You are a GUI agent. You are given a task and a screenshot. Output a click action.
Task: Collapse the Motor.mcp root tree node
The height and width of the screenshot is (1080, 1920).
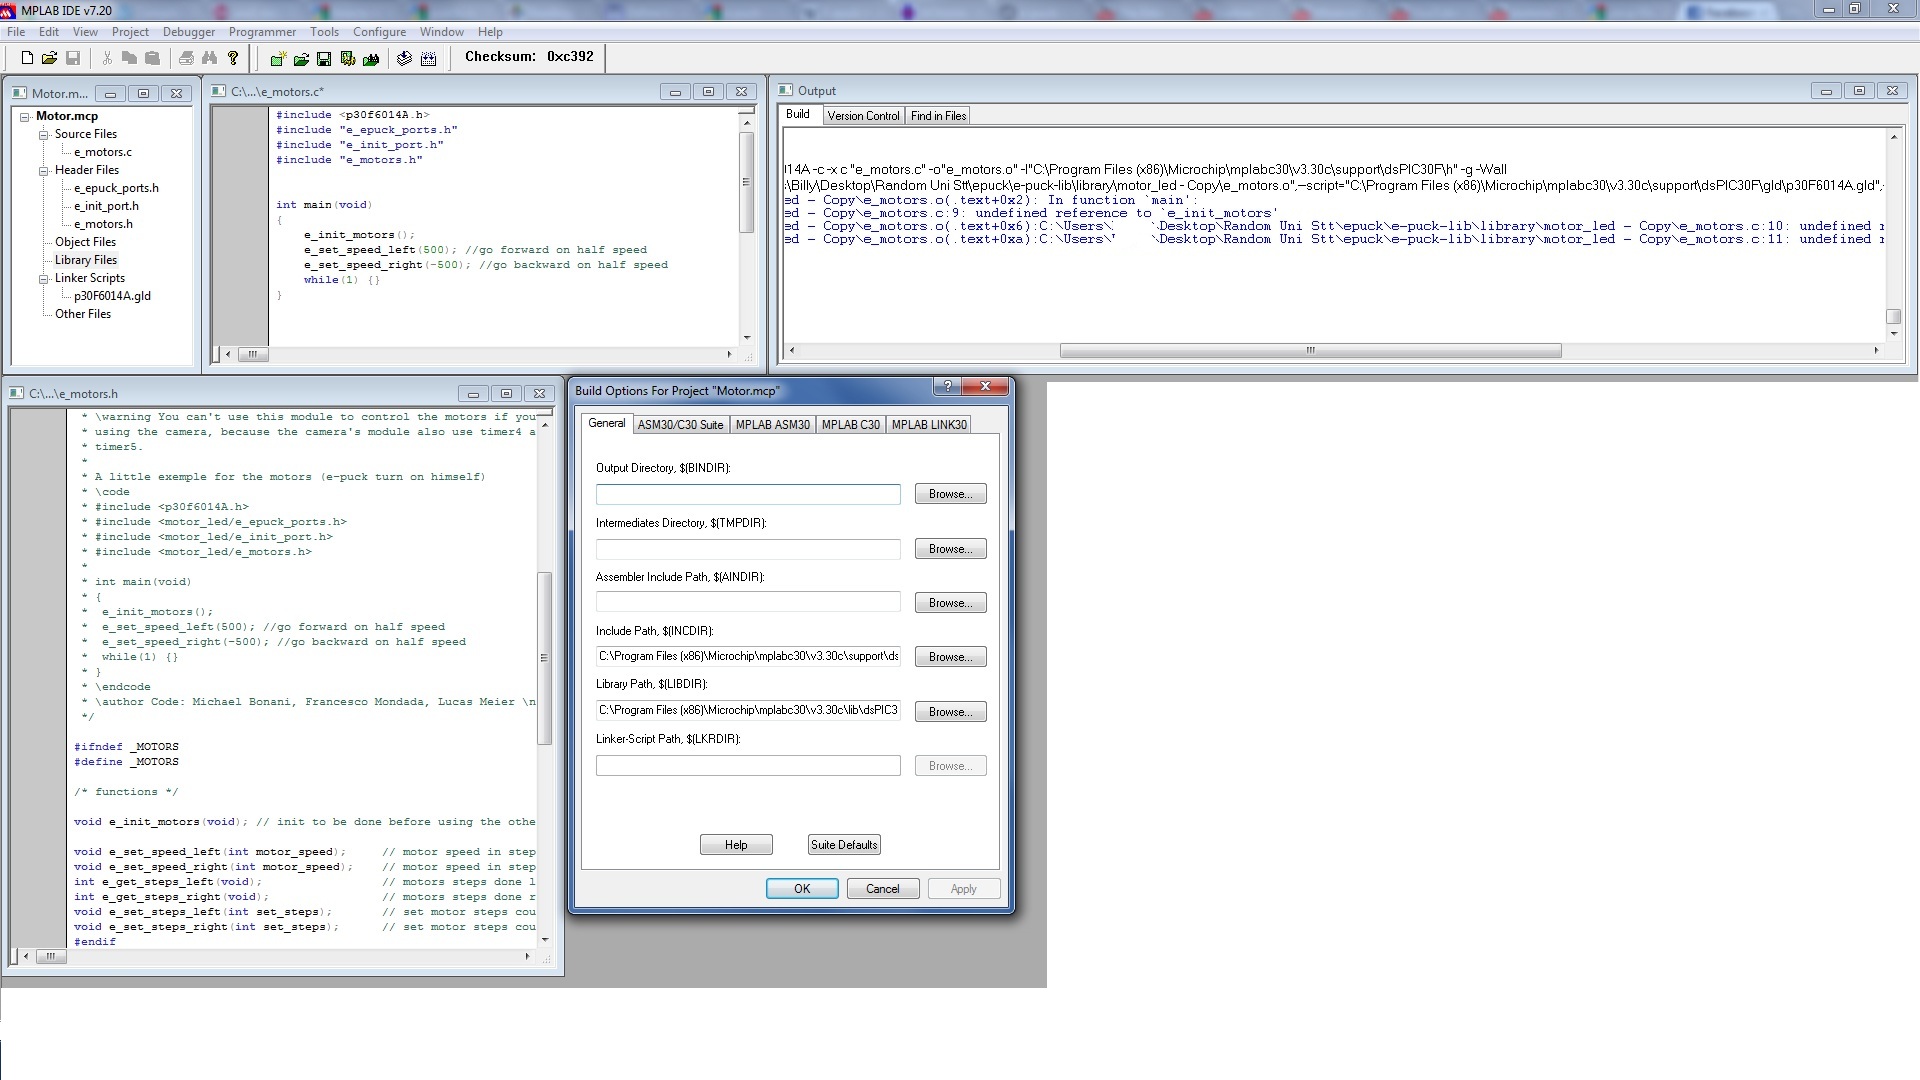click(x=25, y=117)
